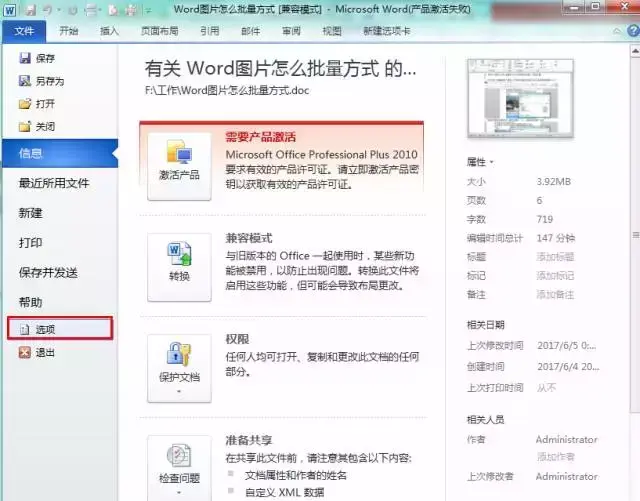Open the Check for Issues (检查问题) dropdown button
Screen dimensions: 640x501
pos(179,468)
